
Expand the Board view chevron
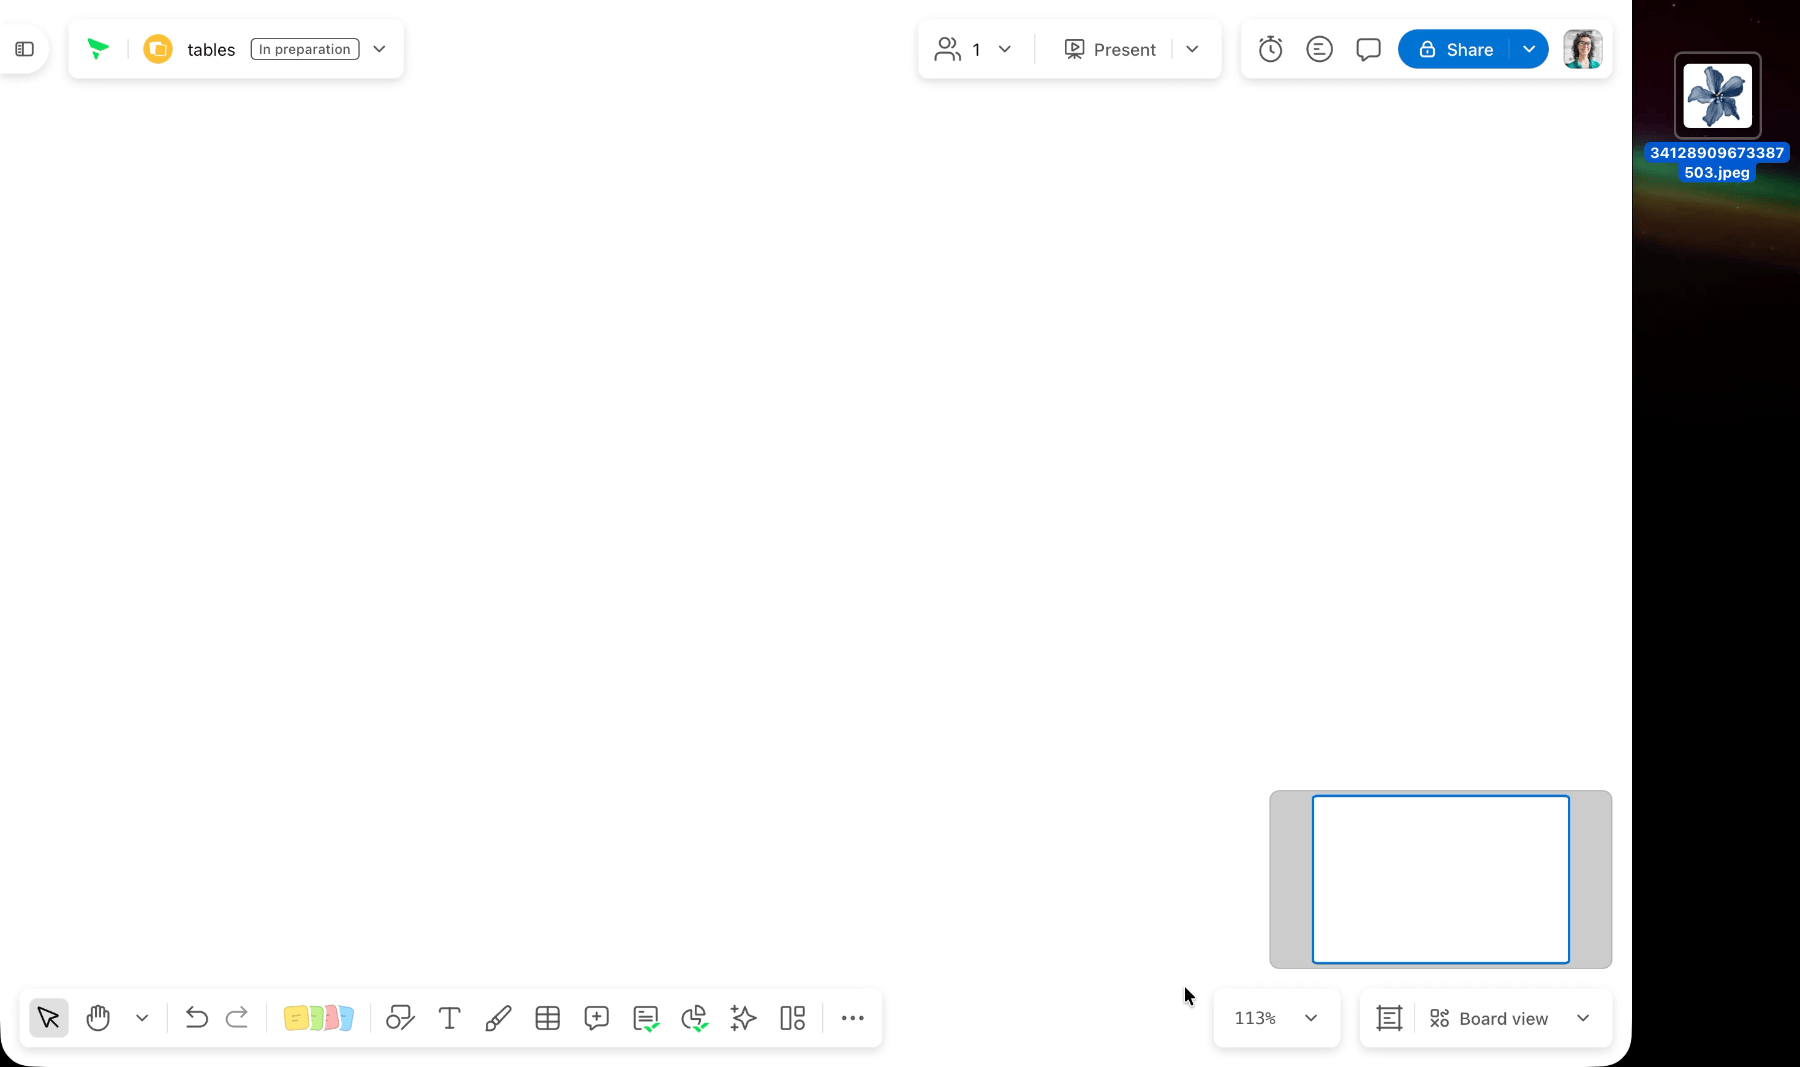click(x=1583, y=1018)
